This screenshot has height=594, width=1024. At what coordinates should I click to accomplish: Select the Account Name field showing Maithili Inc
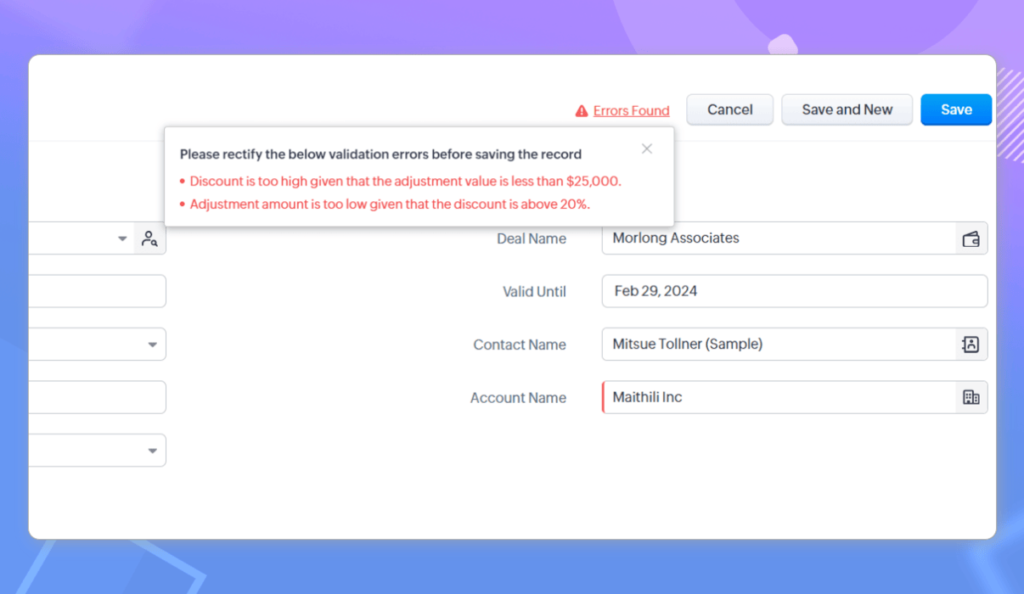coord(780,397)
